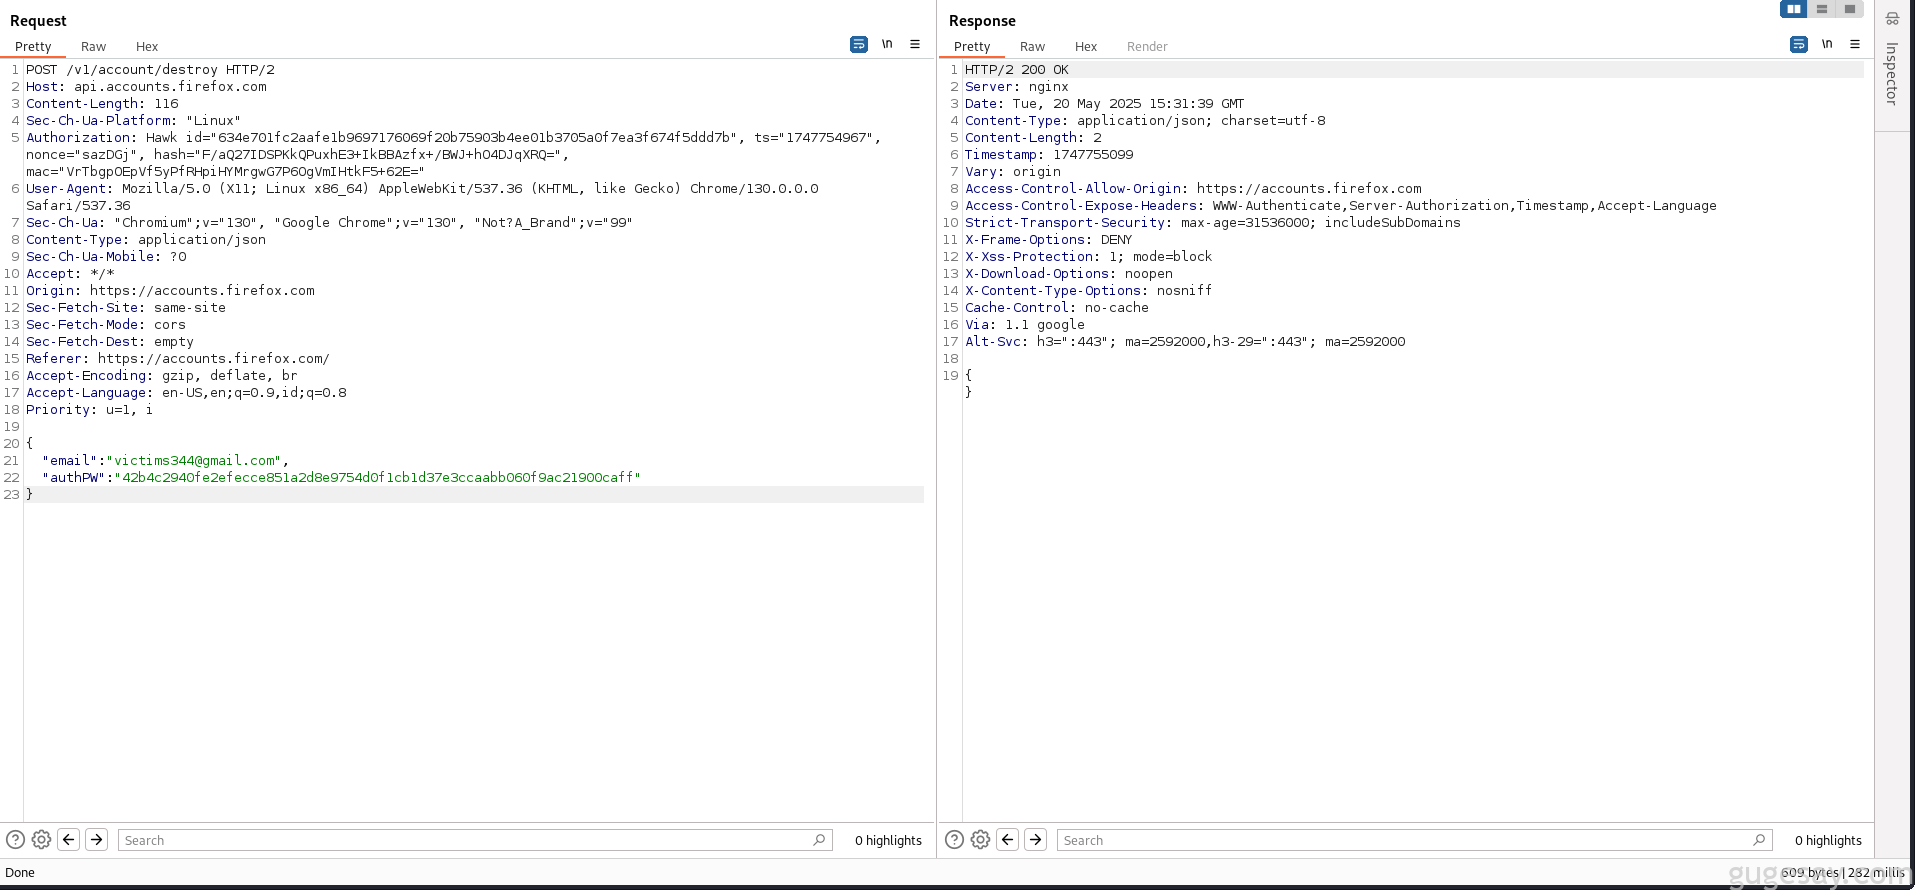Select the Response Render tab

tap(1147, 46)
